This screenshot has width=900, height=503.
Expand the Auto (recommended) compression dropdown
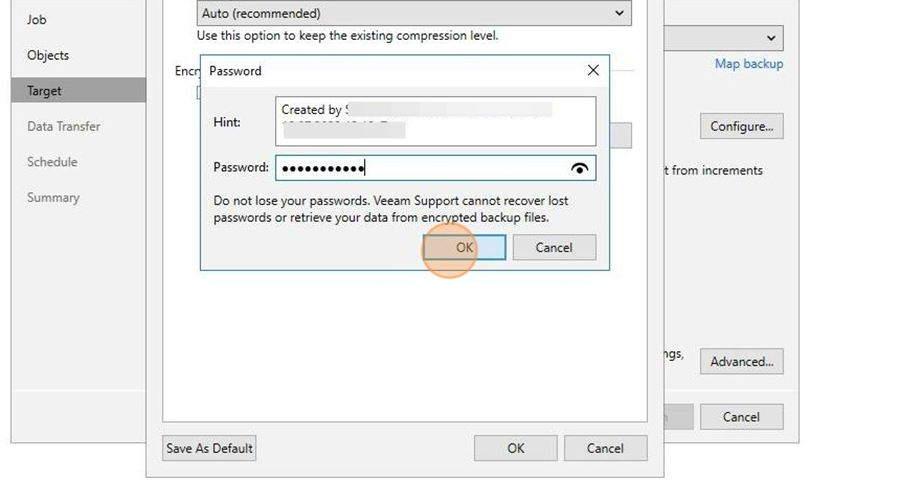(x=414, y=13)
